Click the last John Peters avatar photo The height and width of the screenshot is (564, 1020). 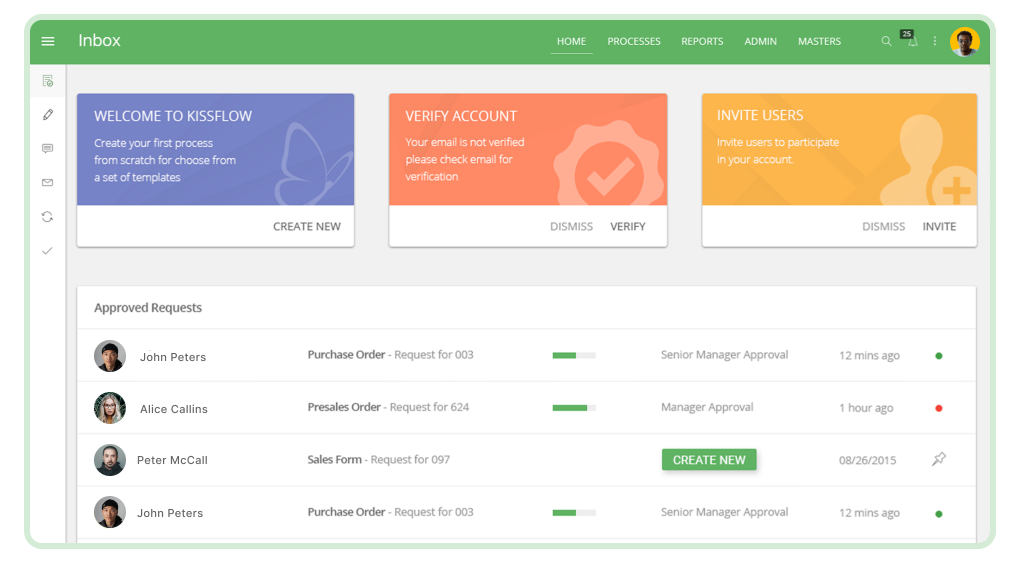click(110, 513)
